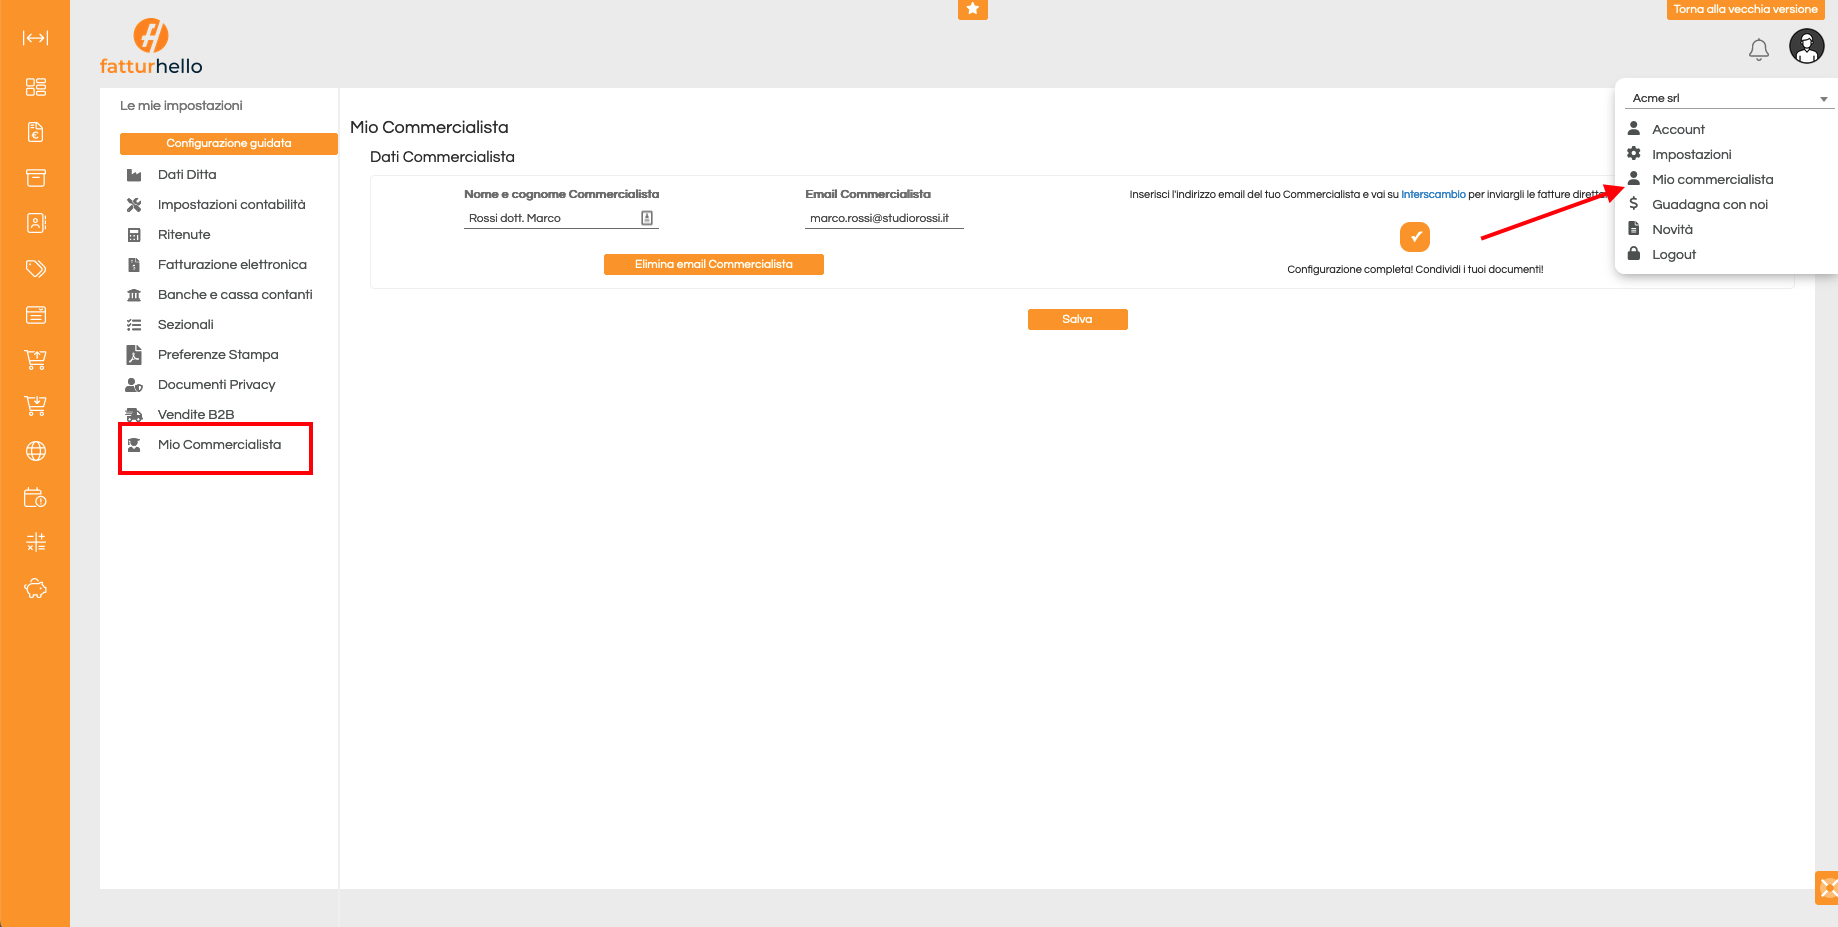
Task: Open the user profile avatar
Action: pyautogui.click(x=1806, y=46)
